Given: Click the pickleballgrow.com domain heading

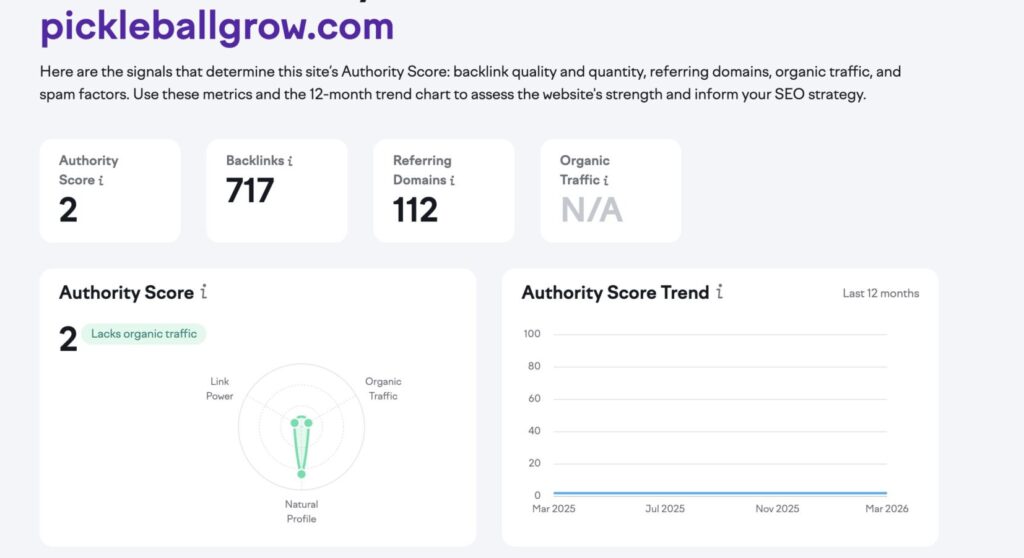Looking at the screenshot, I should click(x=217, y=27).
